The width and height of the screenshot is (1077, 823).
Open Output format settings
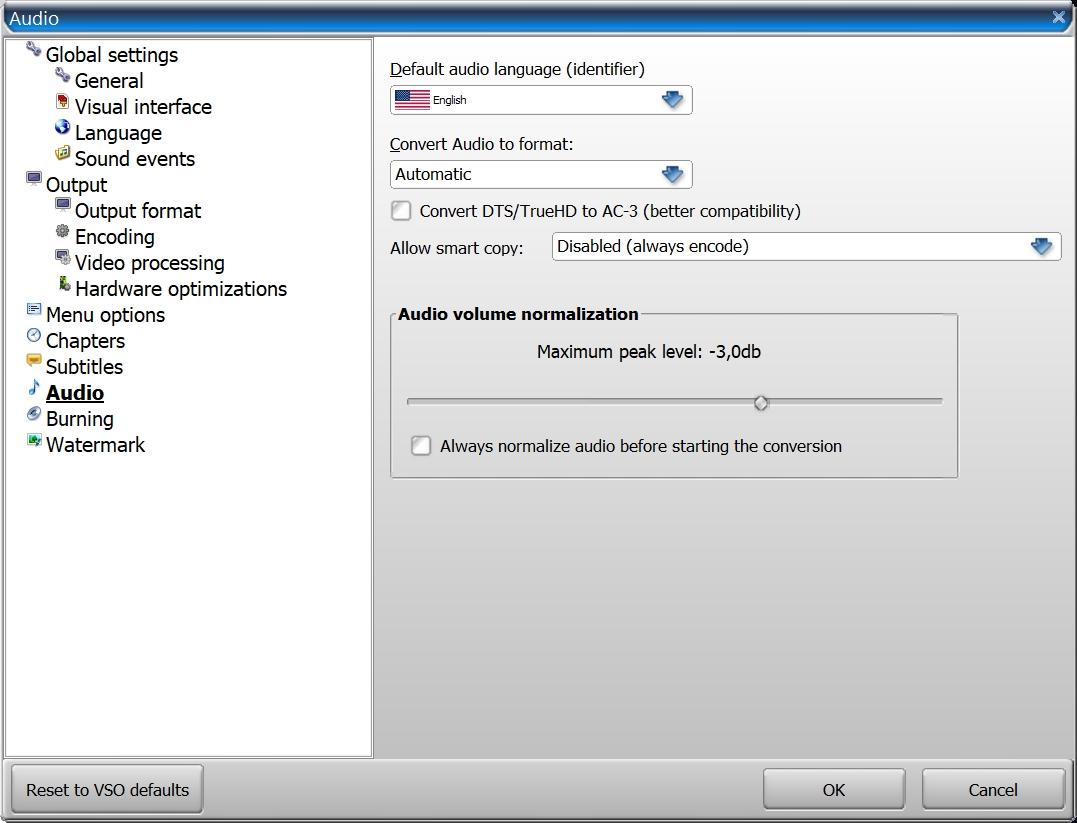pos(138,211)
